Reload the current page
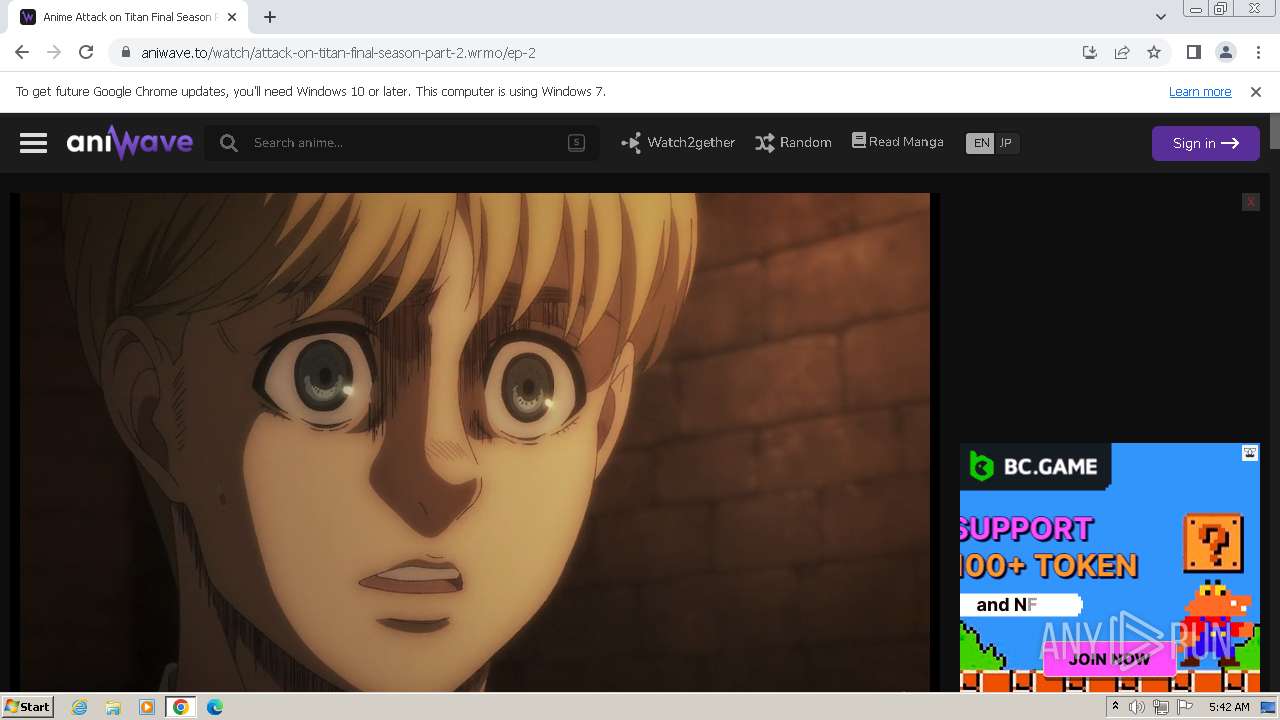This screenshot has width=1280, height=720. (86, 52)
